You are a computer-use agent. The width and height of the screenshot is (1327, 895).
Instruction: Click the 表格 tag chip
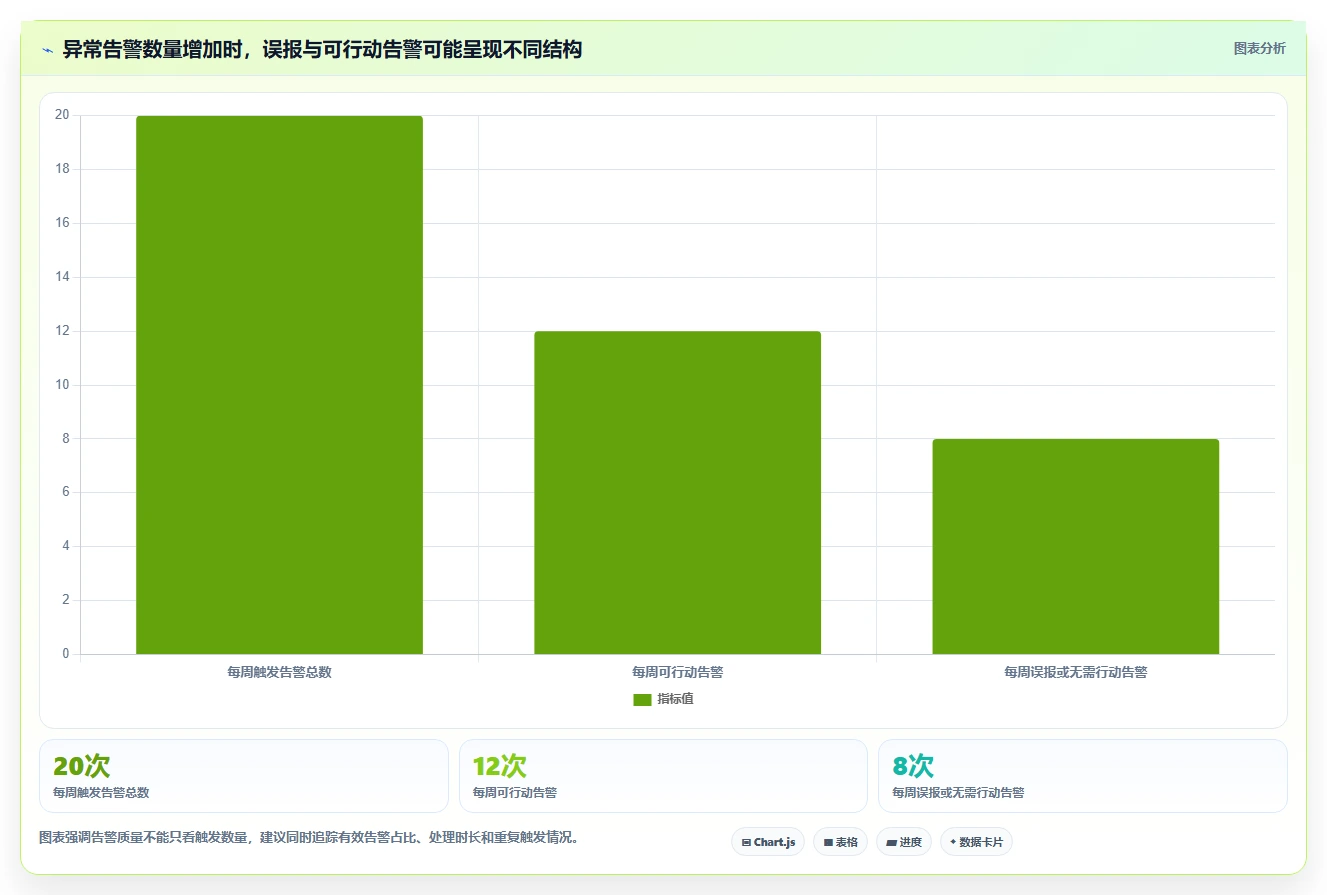point(840,842)
